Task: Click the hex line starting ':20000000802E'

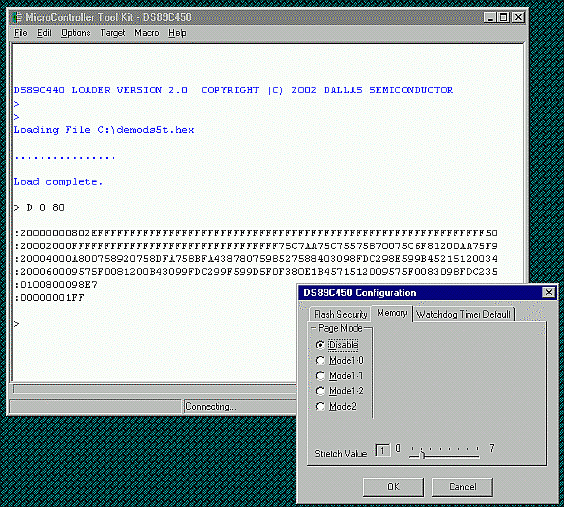Action: point(256,233)
